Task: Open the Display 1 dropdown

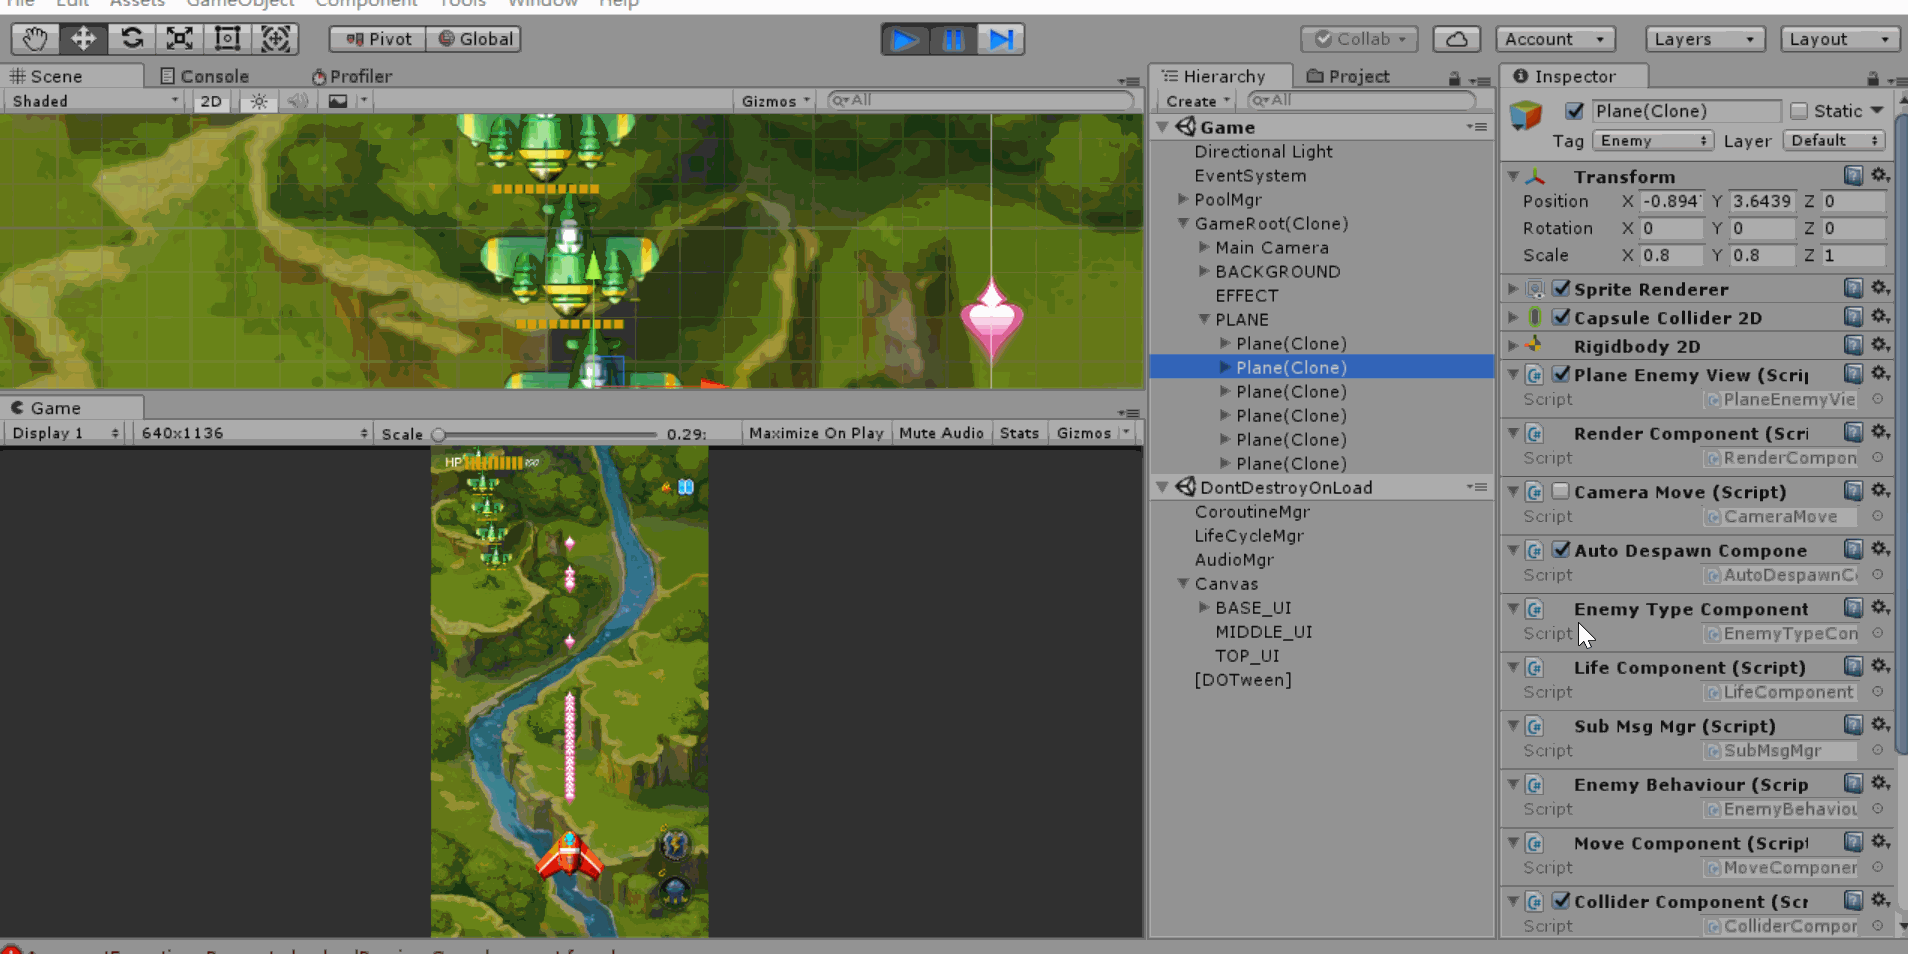Action: pyautogui.click(x=64, y=433)
